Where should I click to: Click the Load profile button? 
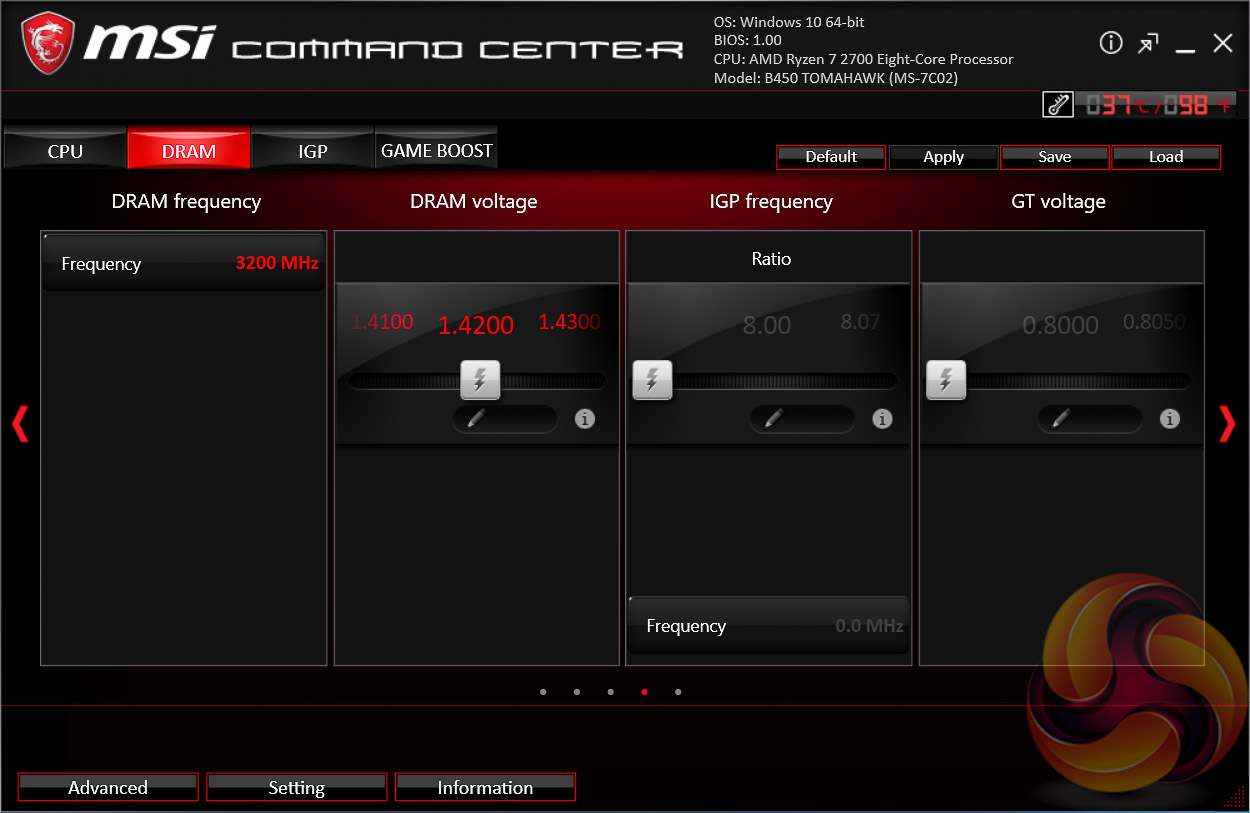pyautogui.click(x=1166, y=157)
